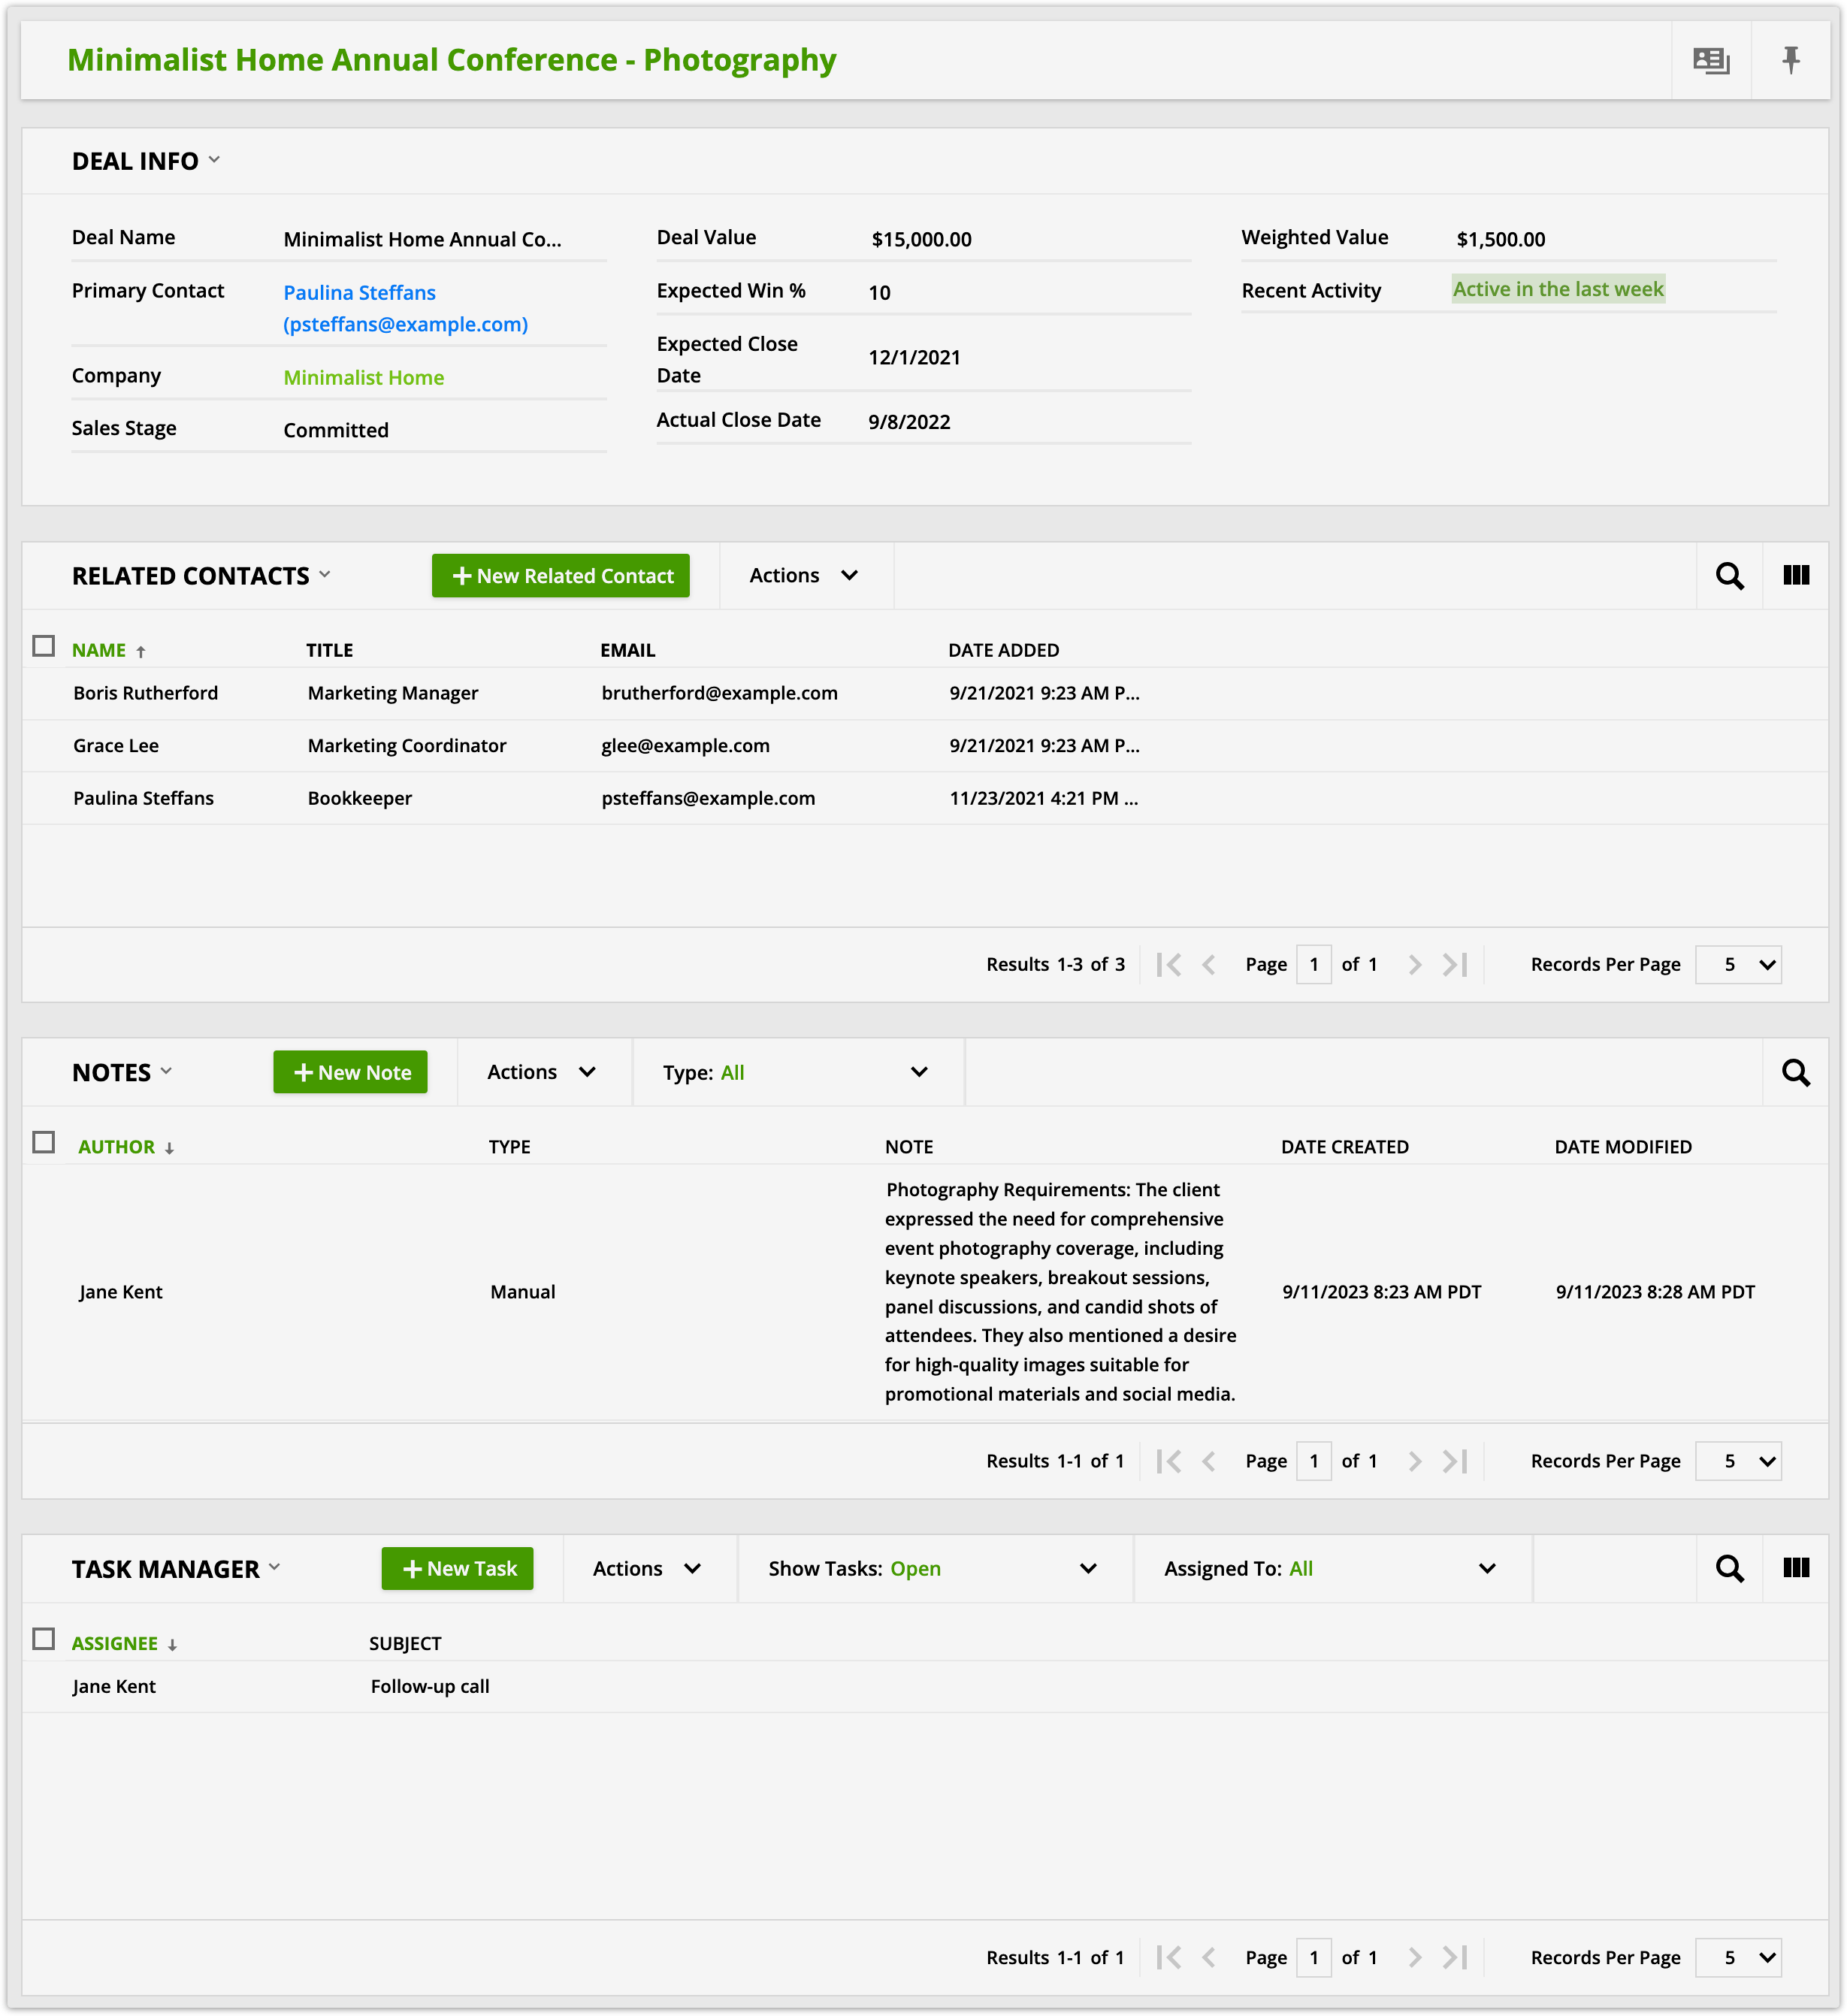Click New Related Contact button

(x=560, y=576)
